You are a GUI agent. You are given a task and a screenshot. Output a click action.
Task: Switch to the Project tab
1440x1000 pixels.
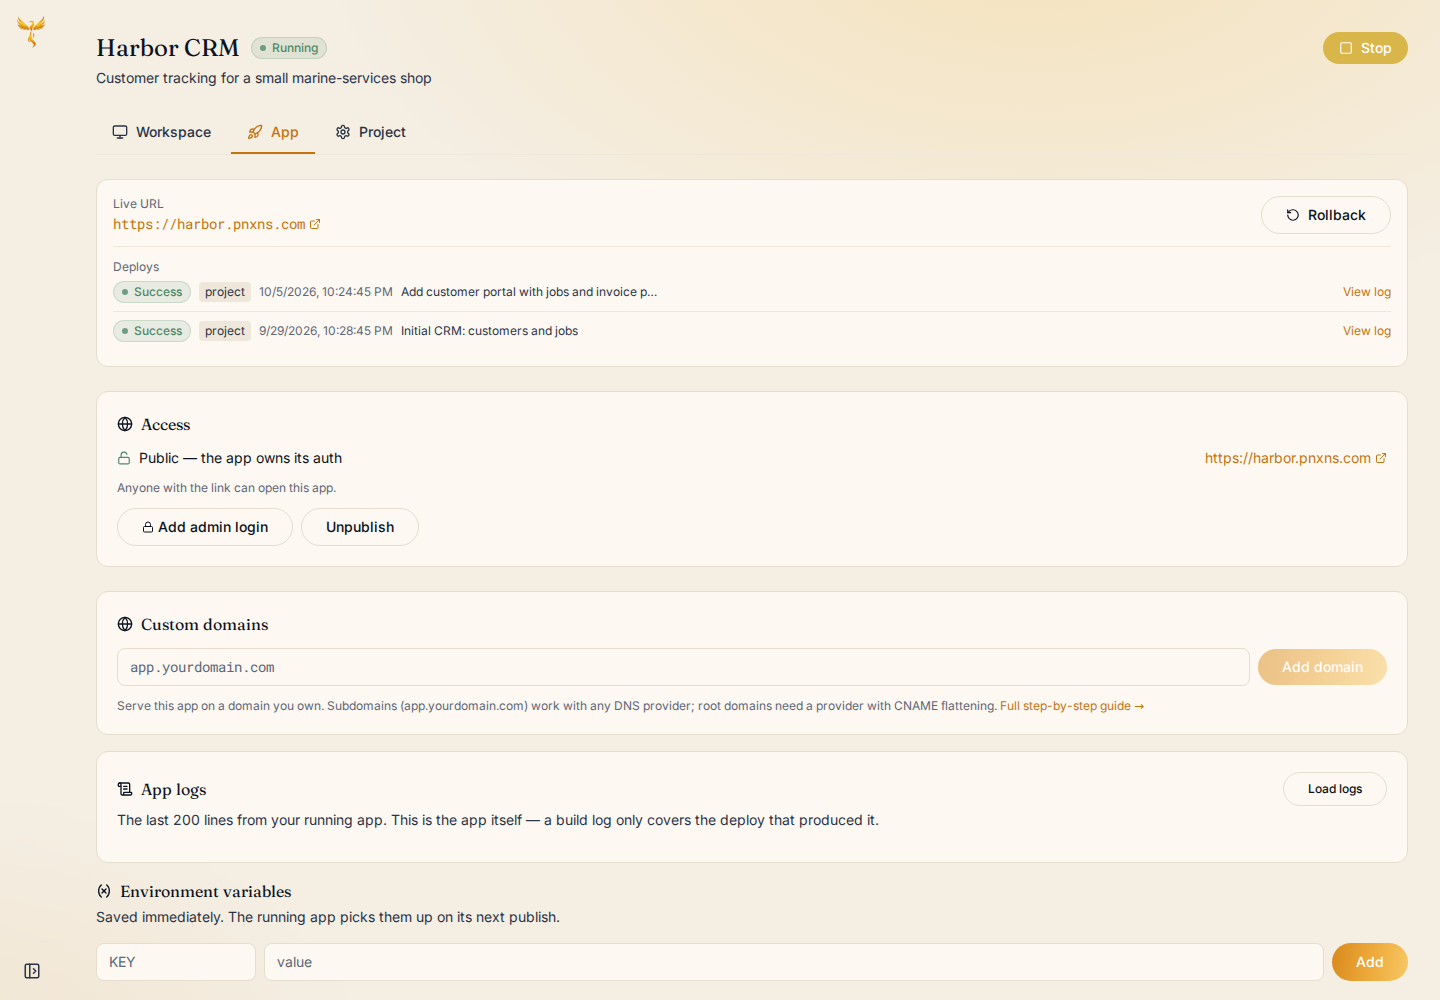pyautogui.click(x=371, y=132)
